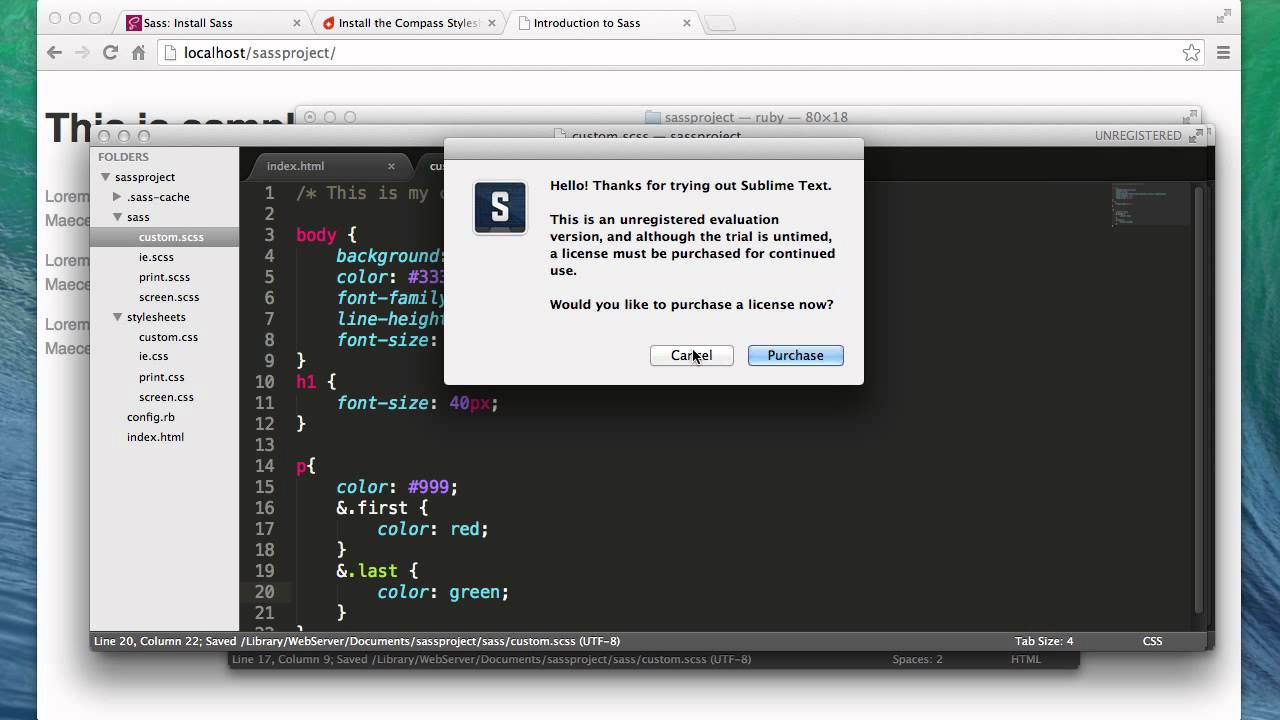Click line number 20 in the gutter
This screenshot has width=1280, height=720.
264,592
